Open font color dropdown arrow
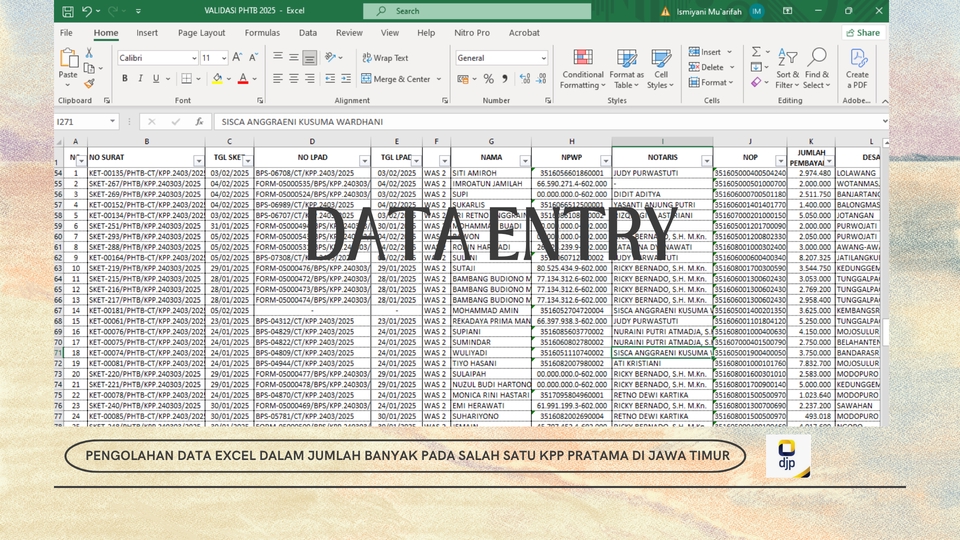 (x=254, y=79)
